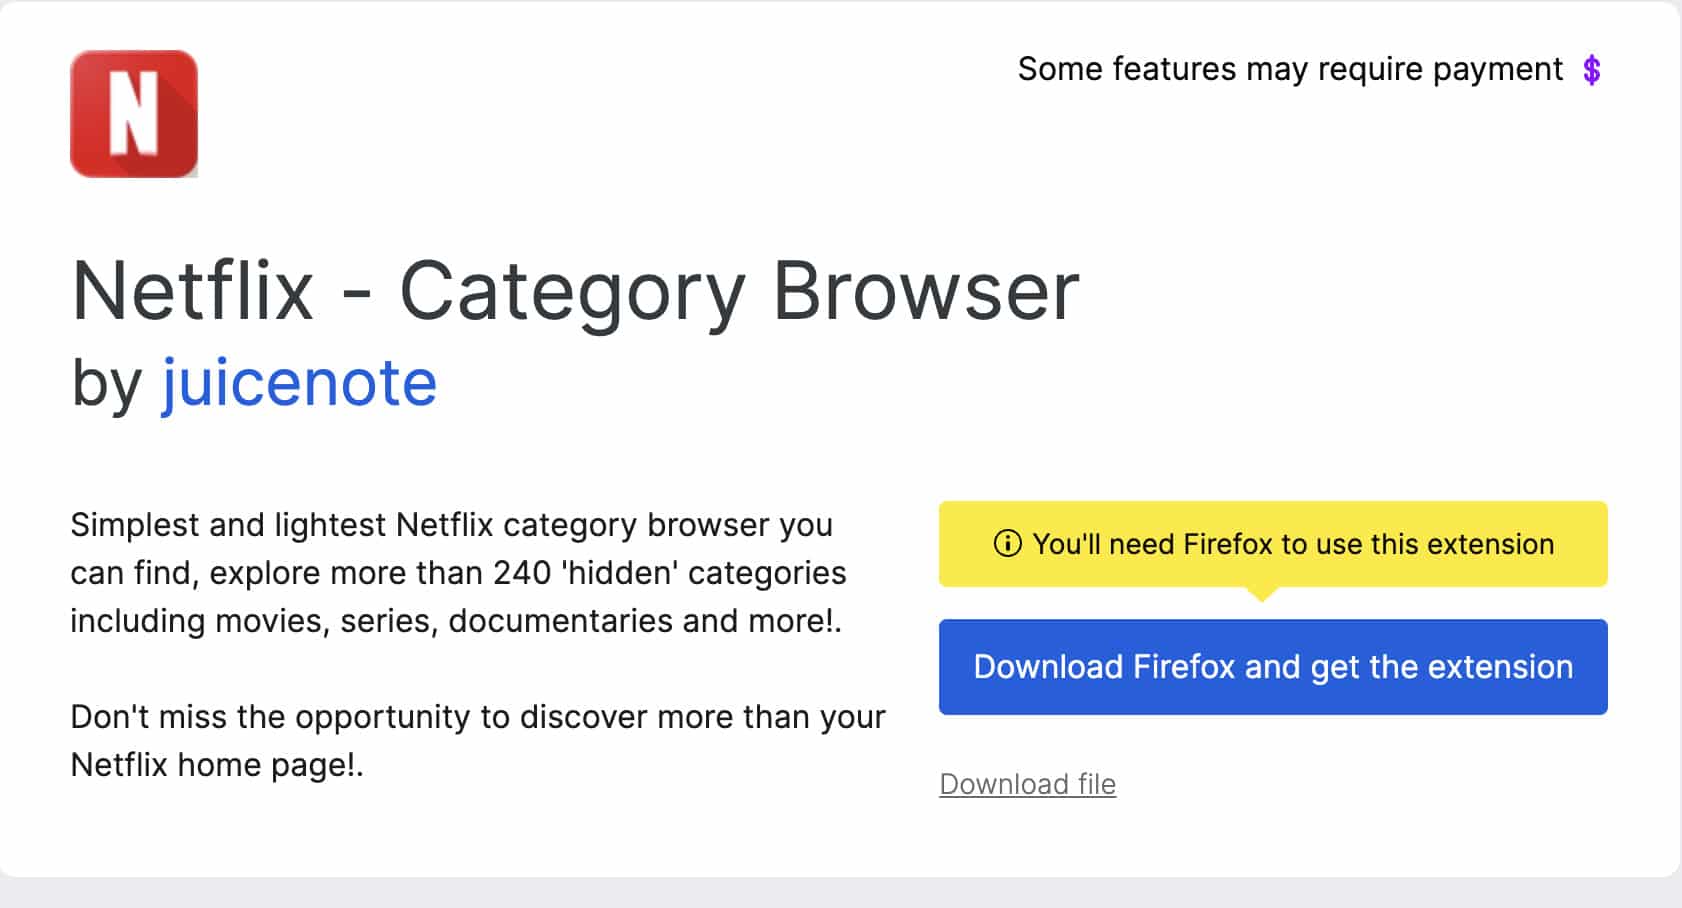Click the "Don't miss the opportunity" paragraph

point(477,717)
